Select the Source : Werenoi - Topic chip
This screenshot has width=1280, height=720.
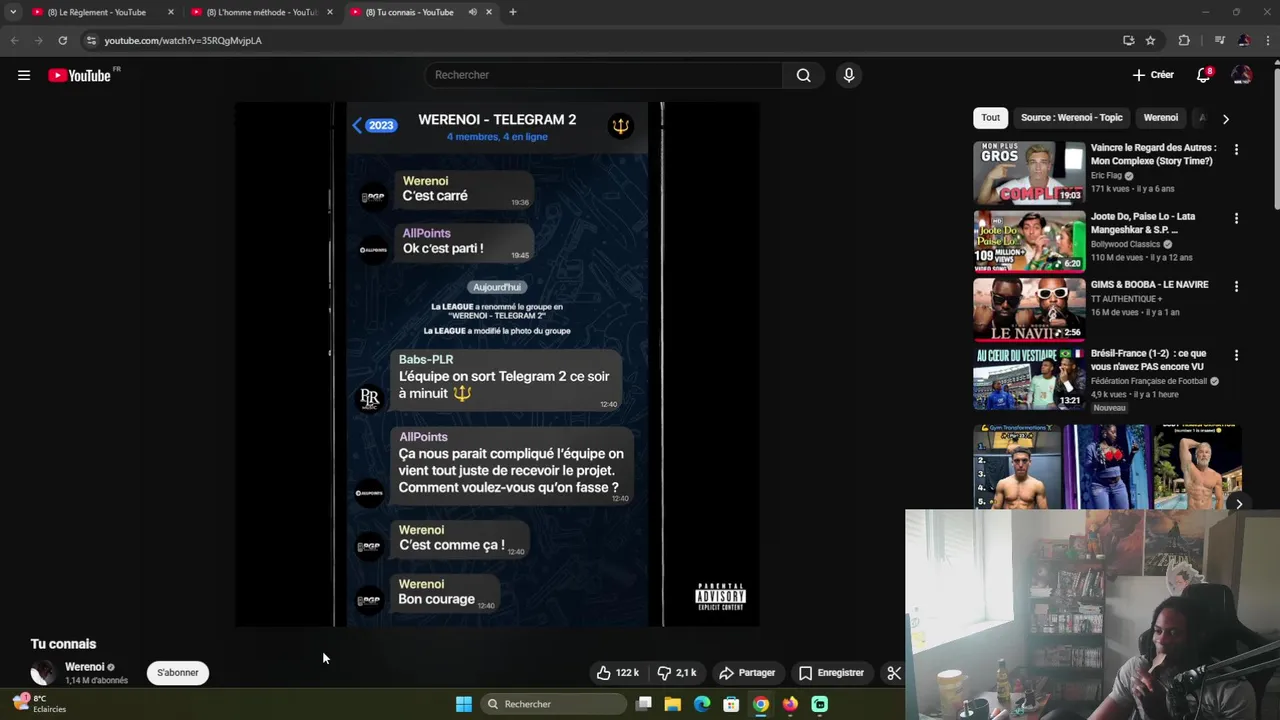click(x=1071, y=118)
